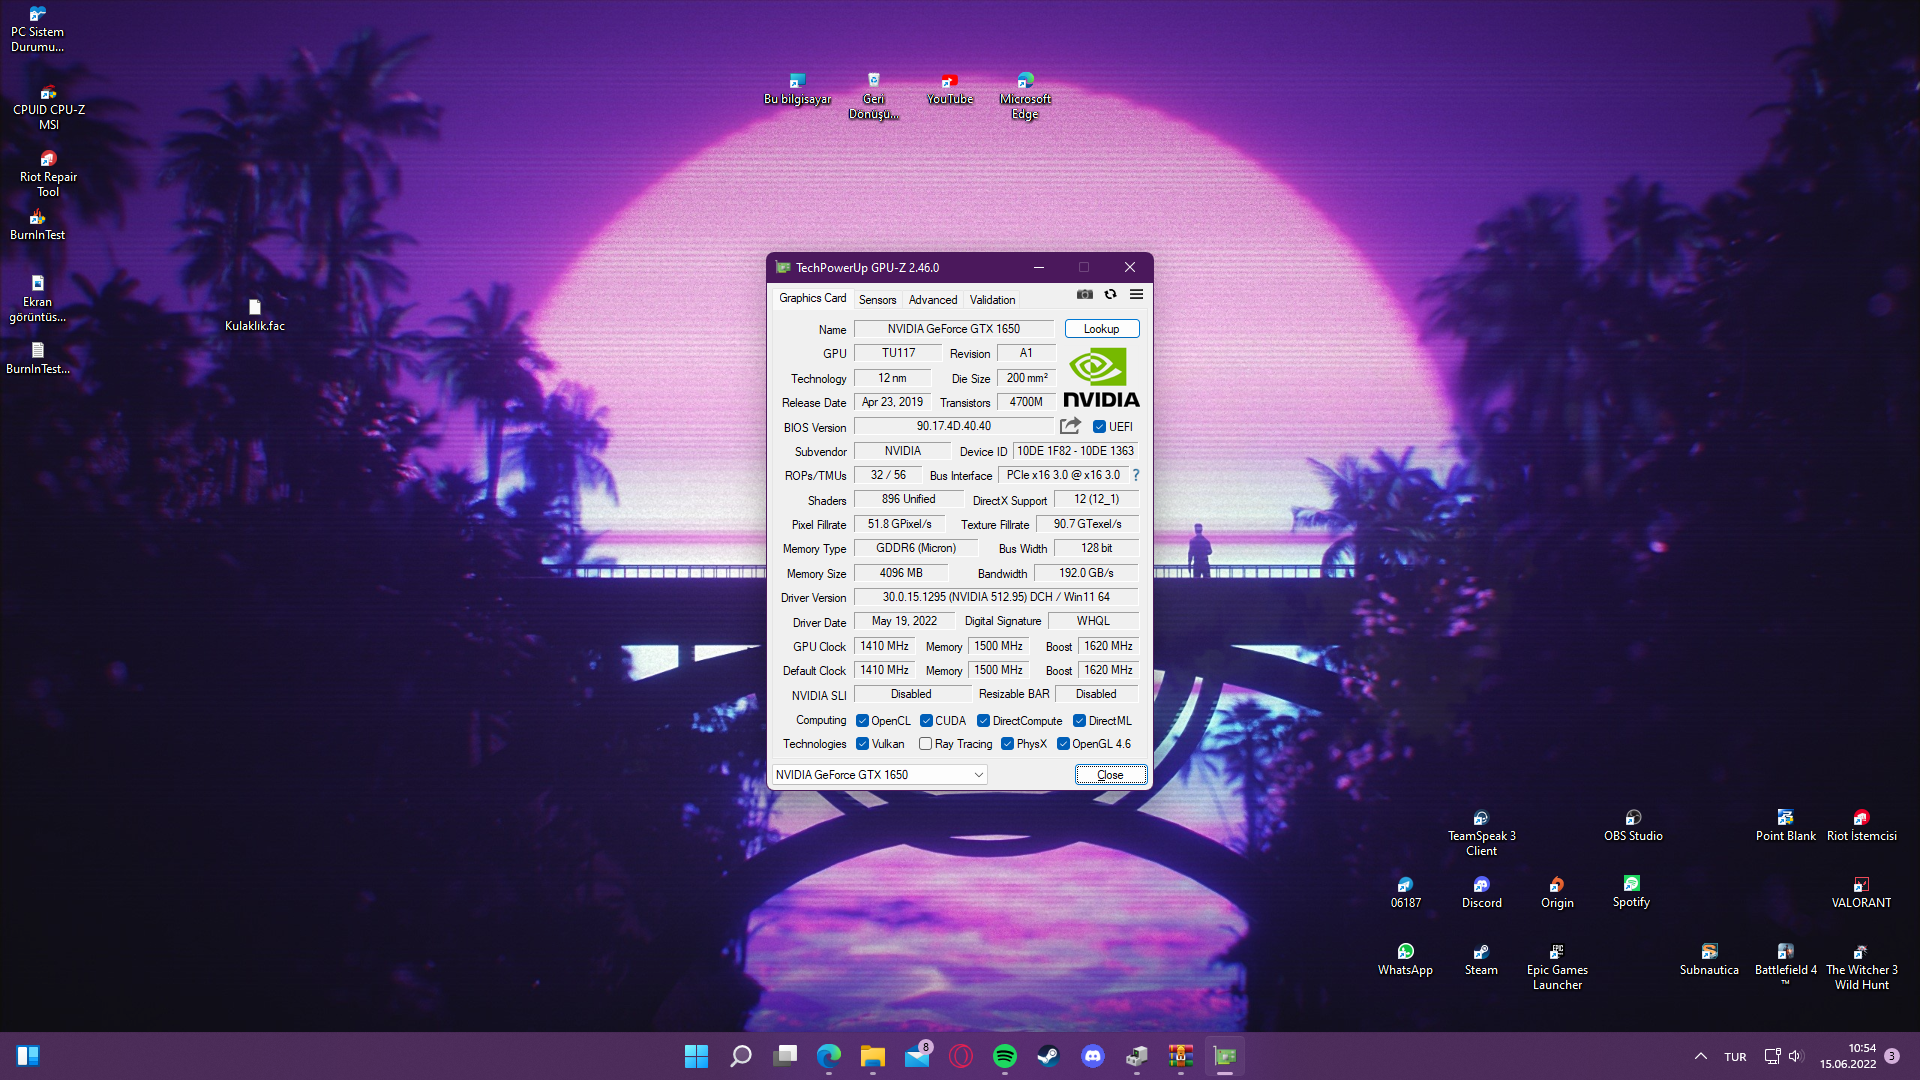Viewport: 1920px width, 1080px height.
Task: Click the Lookup button
Action: pos(1101,329)
